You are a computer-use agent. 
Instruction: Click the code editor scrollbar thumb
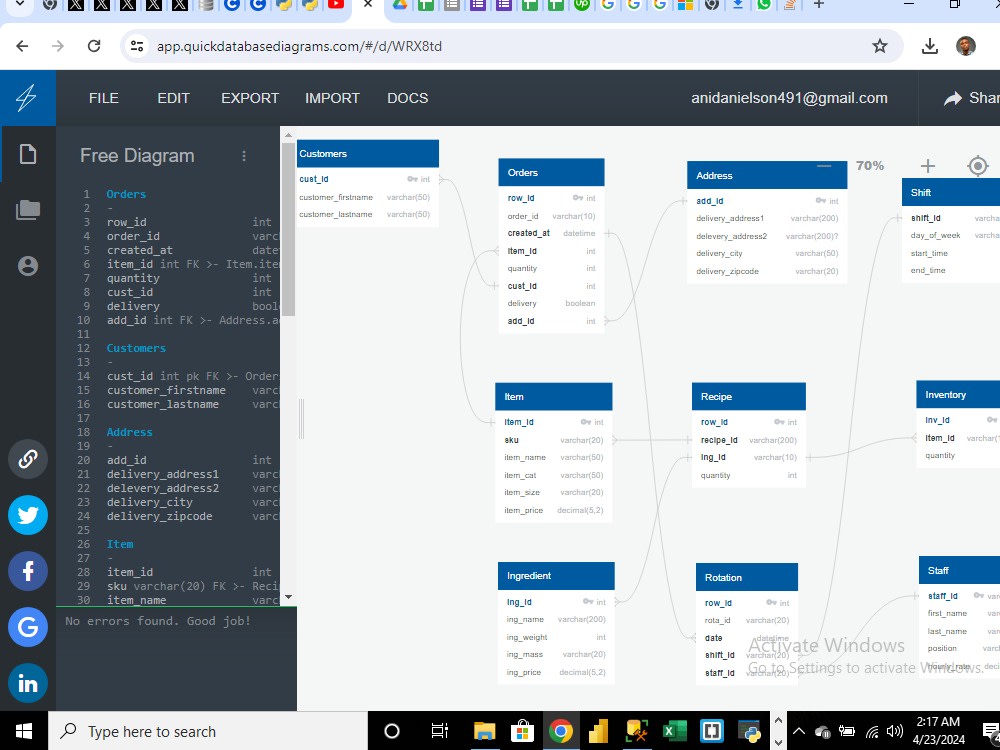tap(288, 229)
